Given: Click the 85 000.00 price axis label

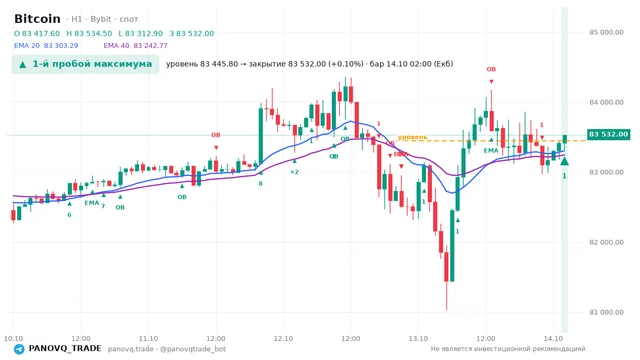Looking at the screenshot, I should point(606,32).
